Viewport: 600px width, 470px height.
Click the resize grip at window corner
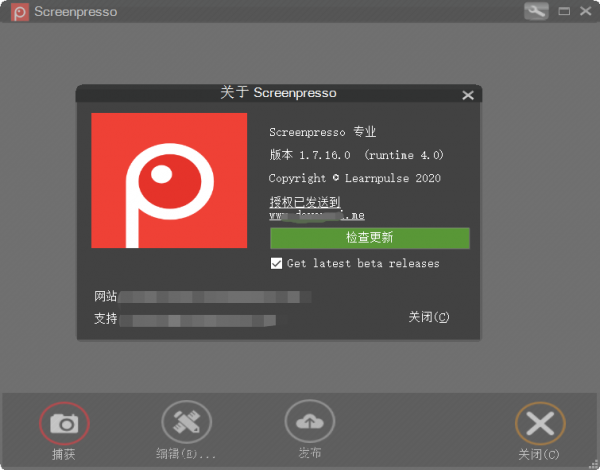coord(595,465)
